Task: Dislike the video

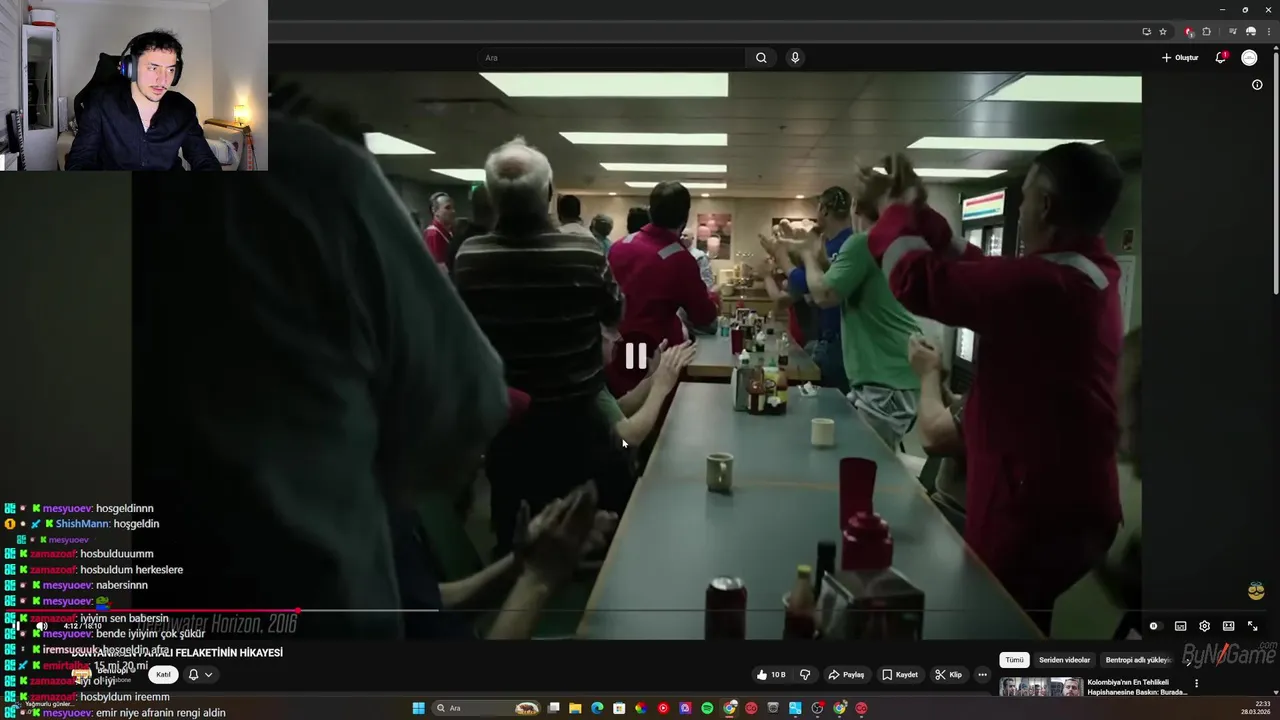Action: pos(805,675)
